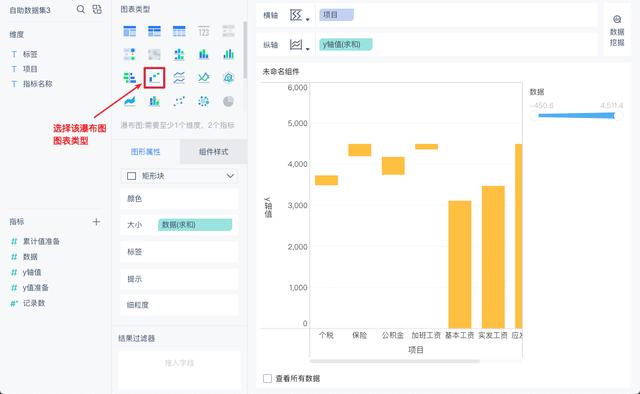Click the y轴值(求和) pill in 纵轴
The width and height of the screenshot is (640, 394).
pyautogui.click(x=346, y=45)
